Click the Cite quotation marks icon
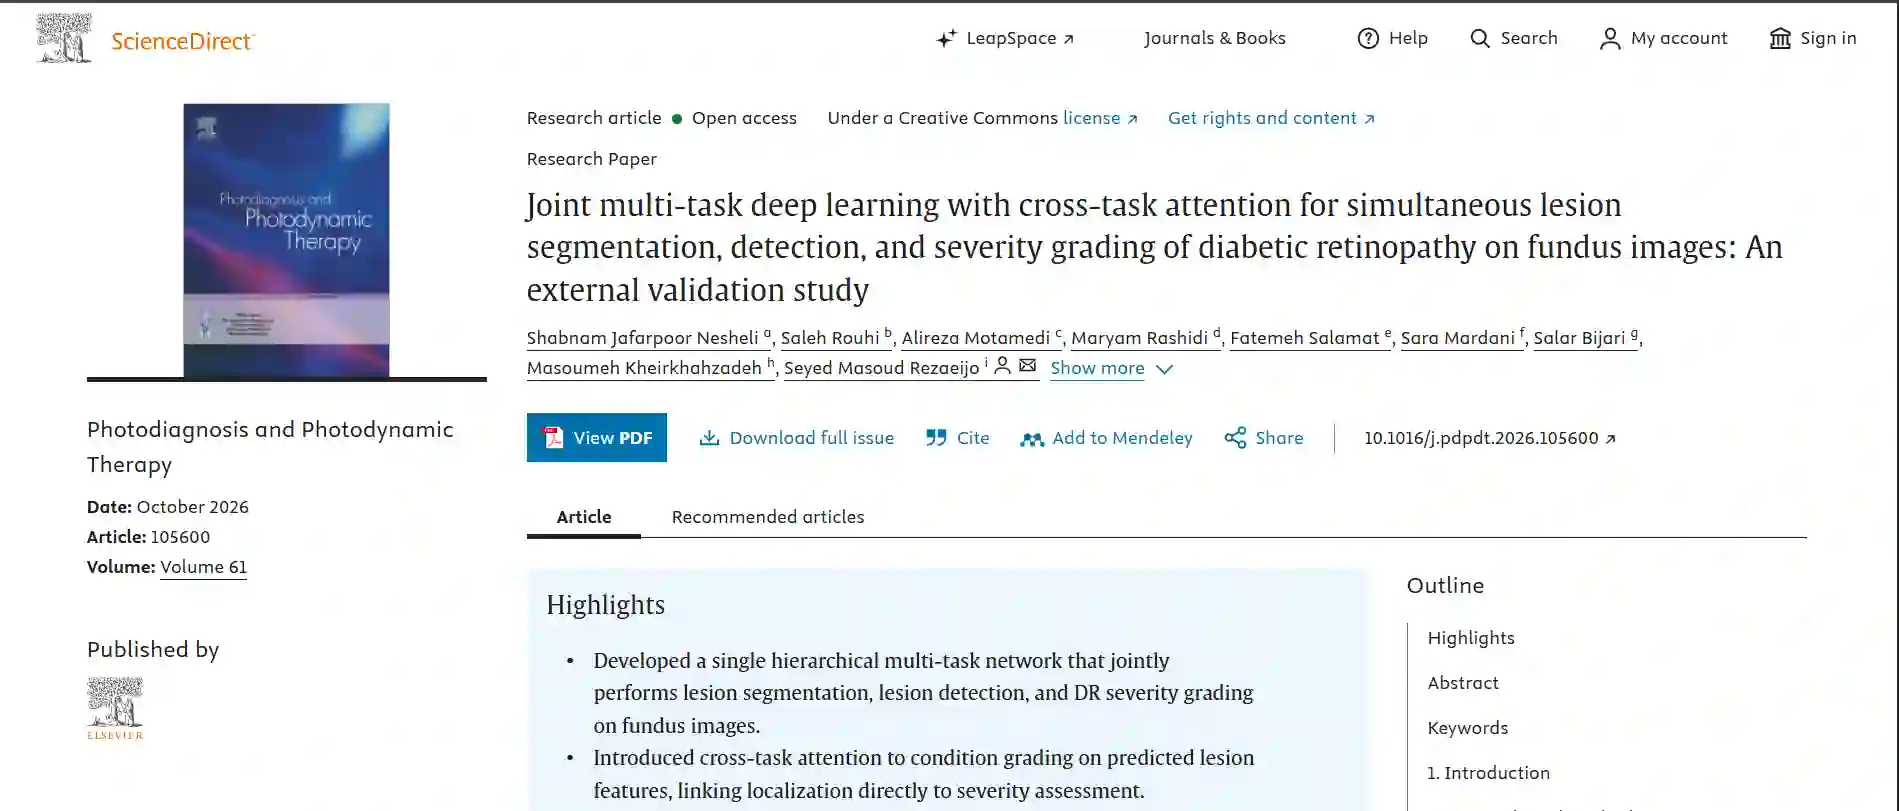This screenshot has width=1899, height=811. (936, 438)
